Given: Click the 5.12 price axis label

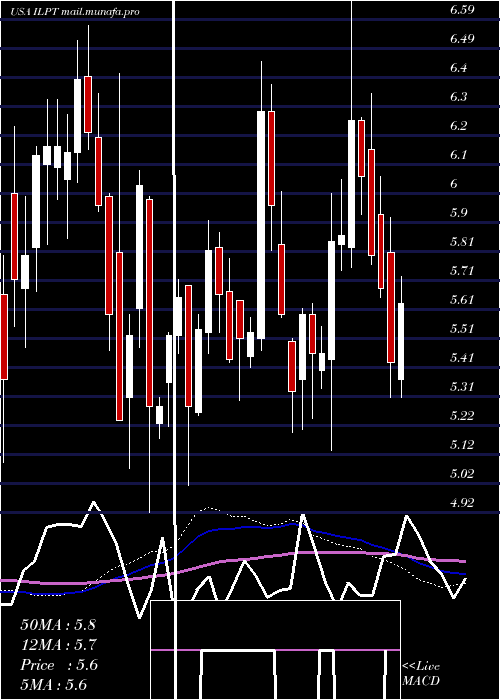Looking at the screenshot, I should [462, 445].
